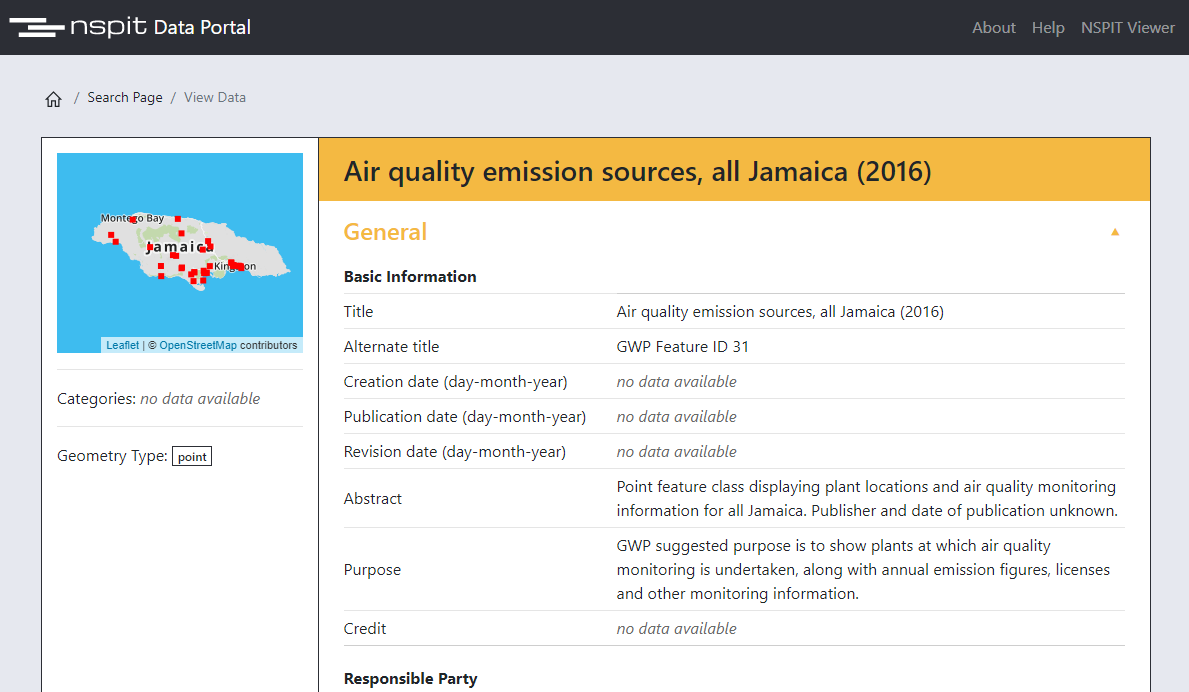Screen dimensions: 1189x692
Task: Click the Abstract description text
Action: 866,499
